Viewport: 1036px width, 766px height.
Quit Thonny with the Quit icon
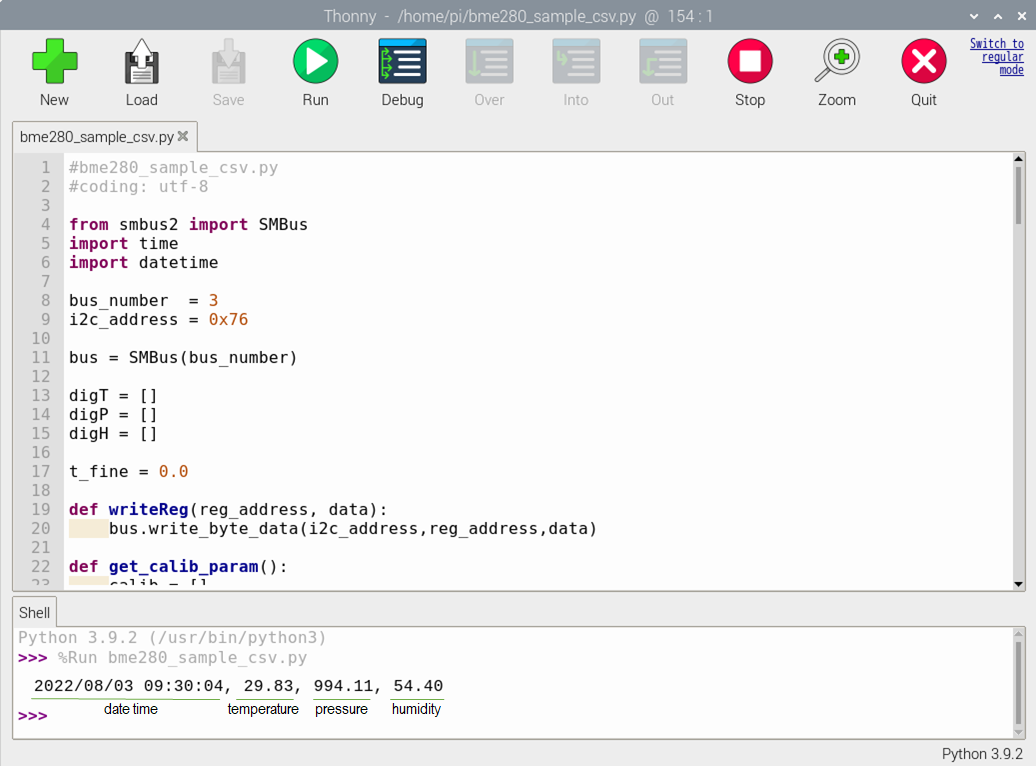[923, 62]
